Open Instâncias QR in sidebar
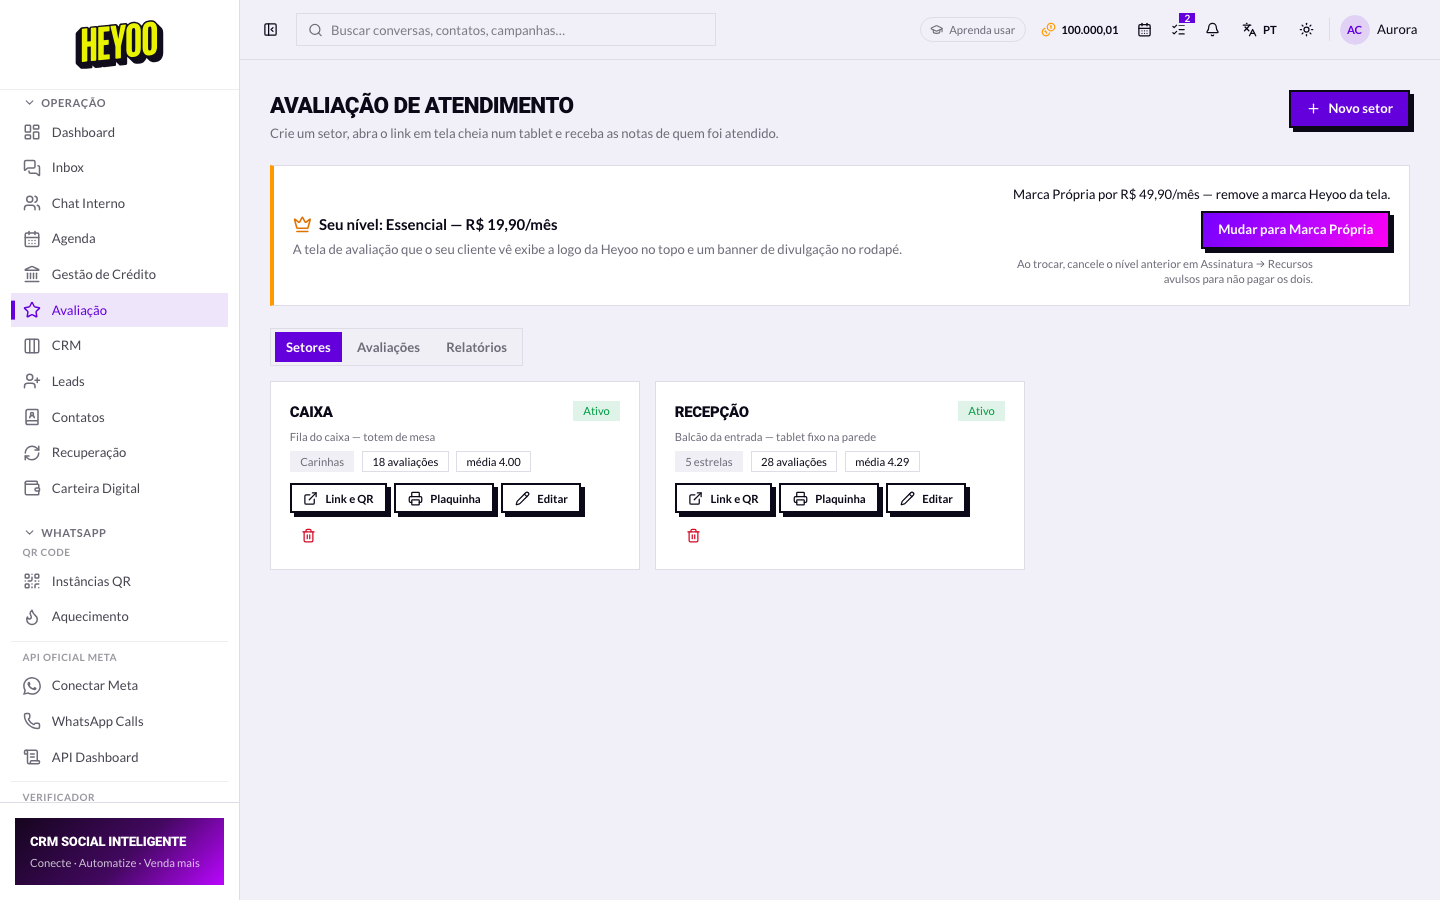 120,581
